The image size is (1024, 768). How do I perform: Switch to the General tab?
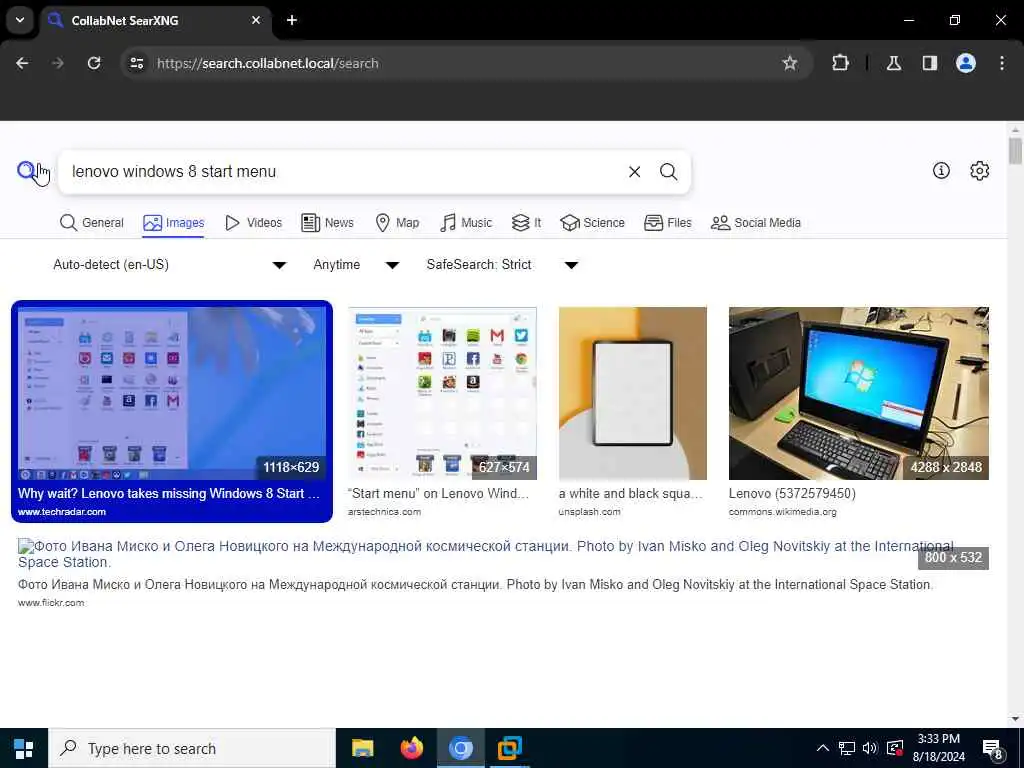click(x=91, y=223)
